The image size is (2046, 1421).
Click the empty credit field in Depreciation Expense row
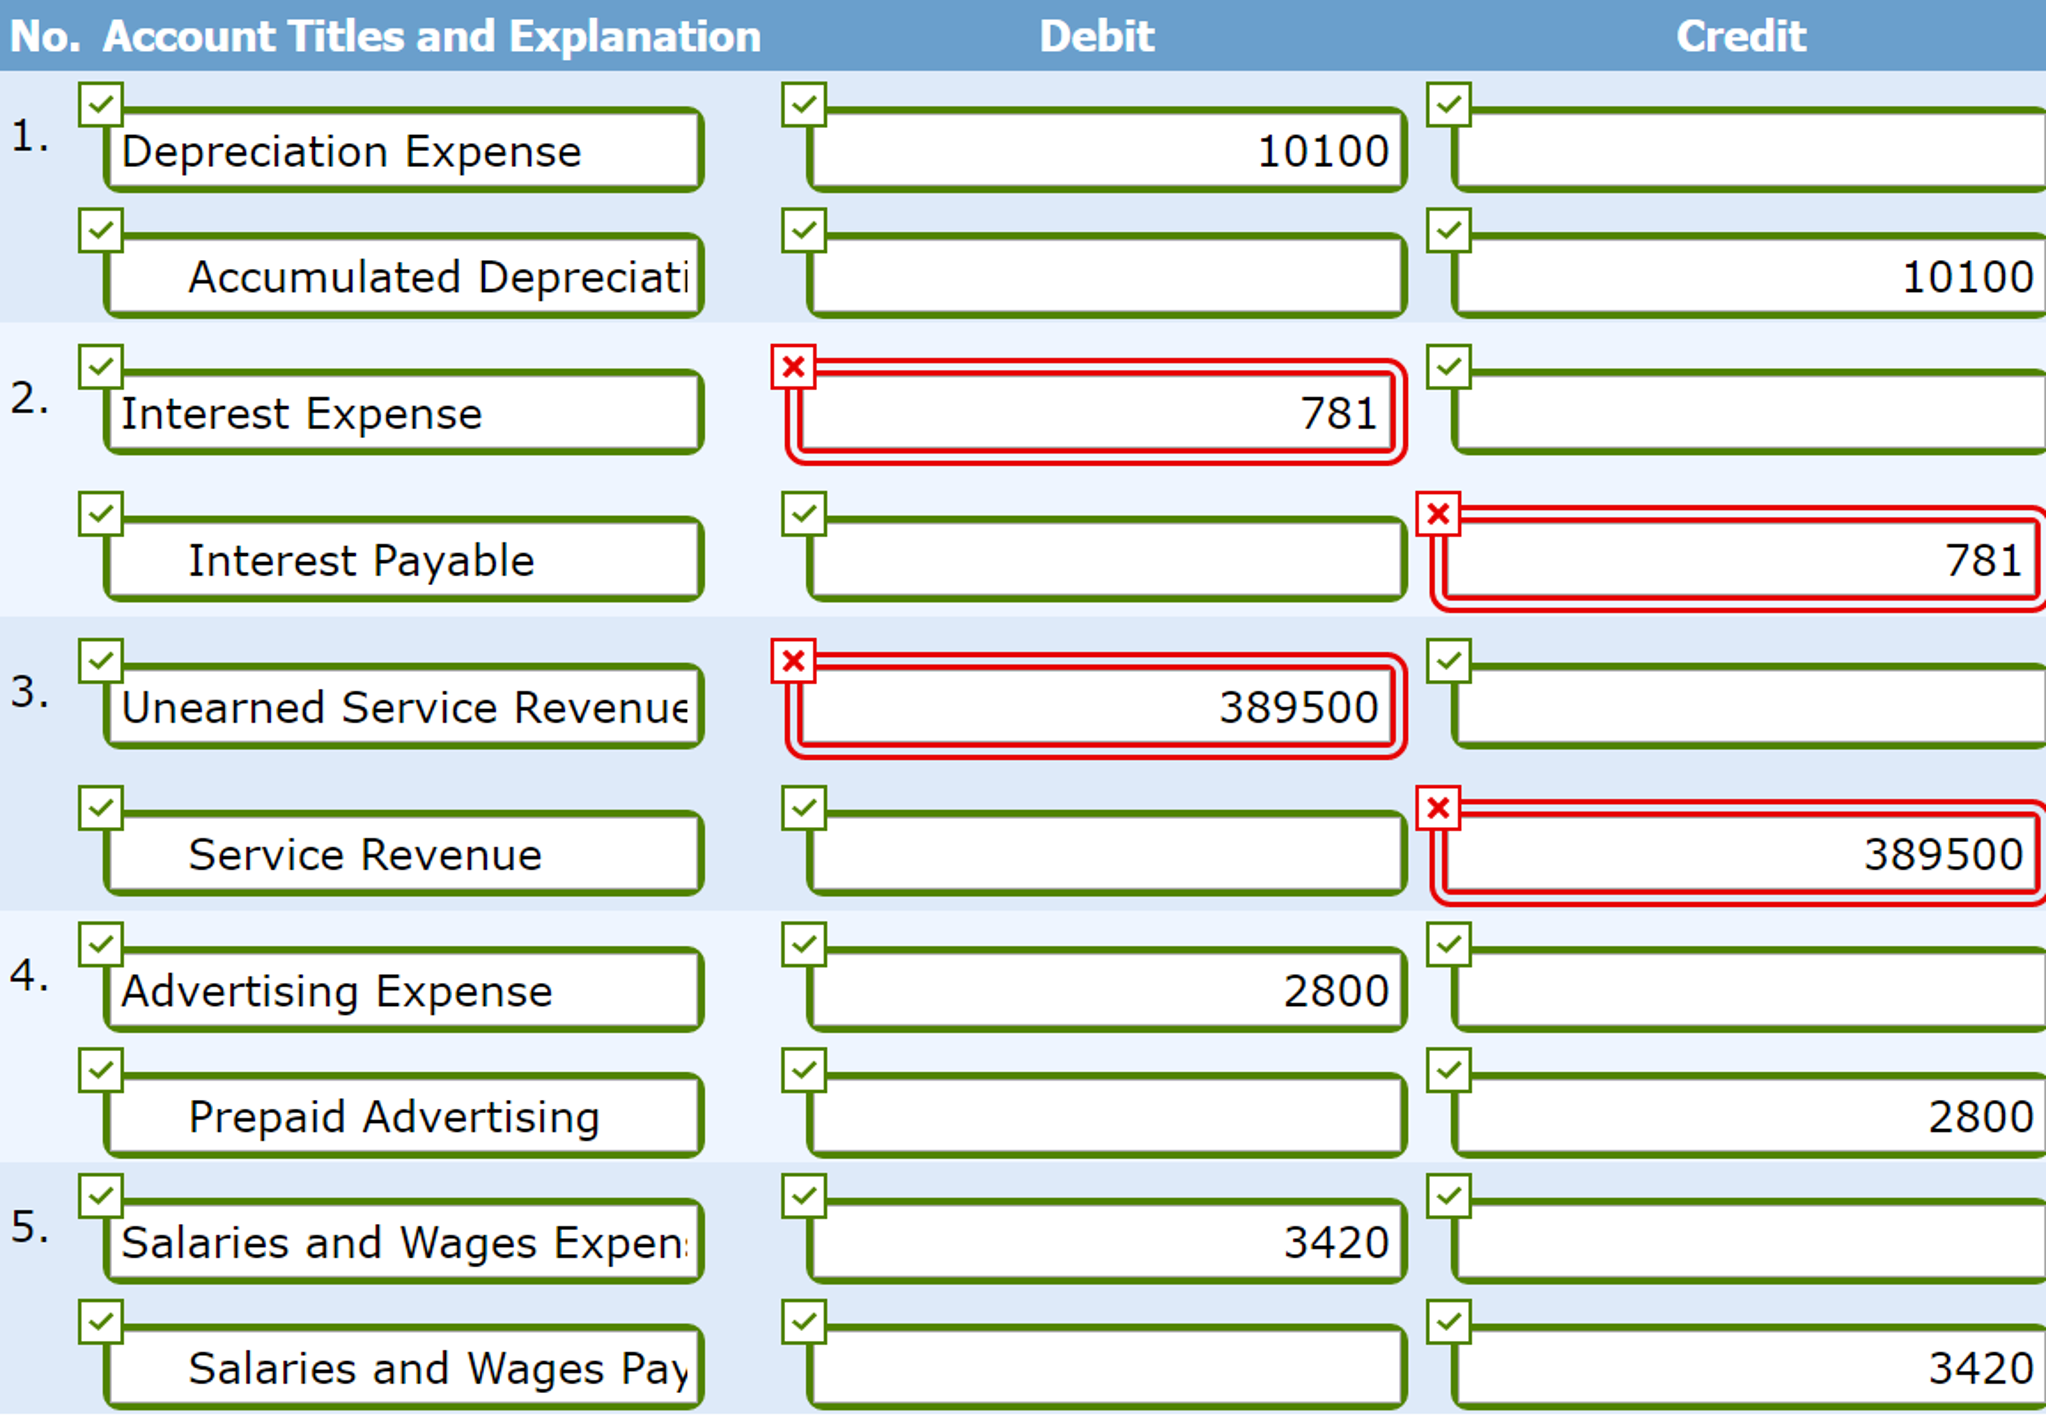(1750, 151)
